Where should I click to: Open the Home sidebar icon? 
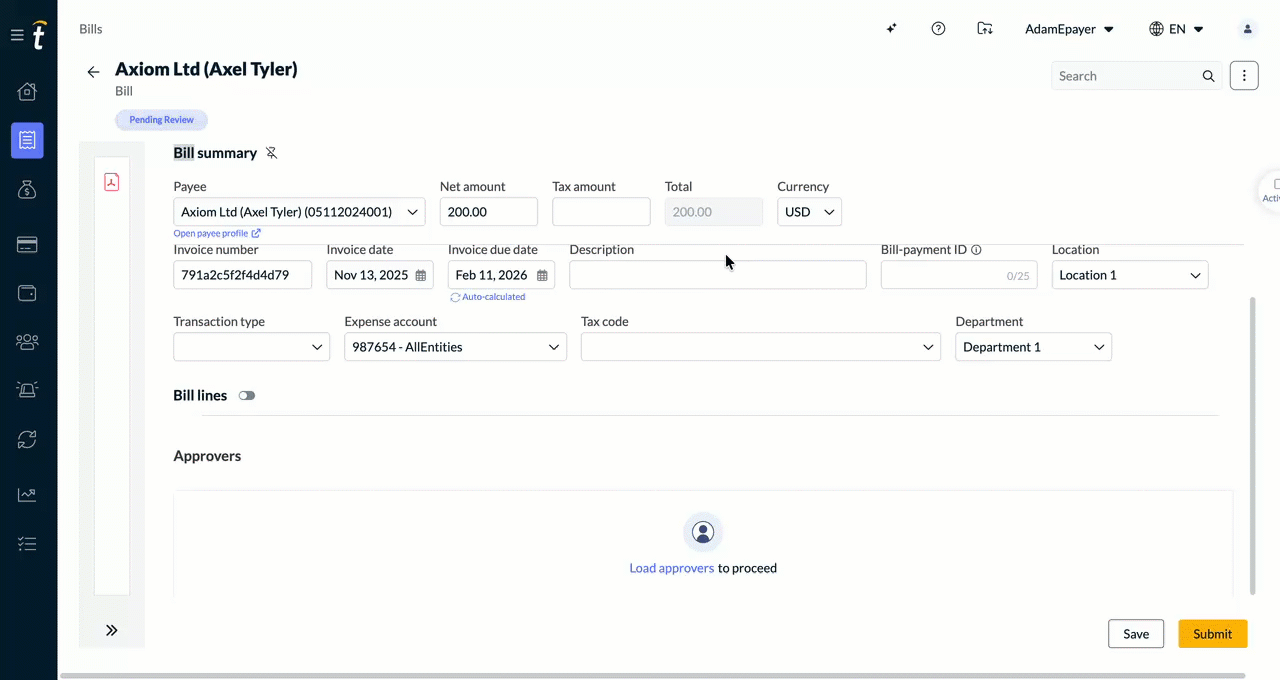pyautogui.click(x=27, y=91)
